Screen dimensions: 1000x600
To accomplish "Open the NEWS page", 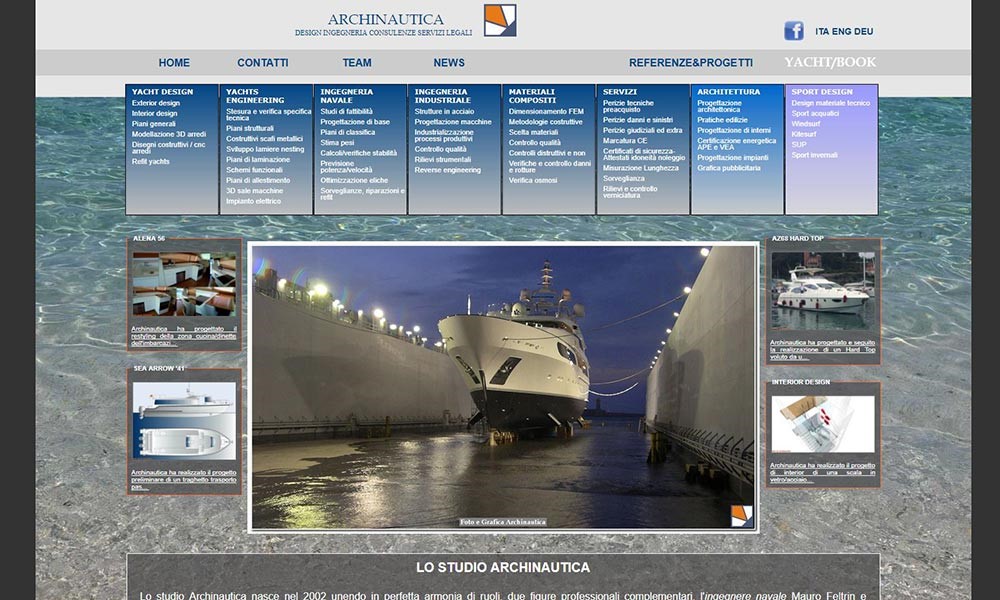I will (449, 62).
